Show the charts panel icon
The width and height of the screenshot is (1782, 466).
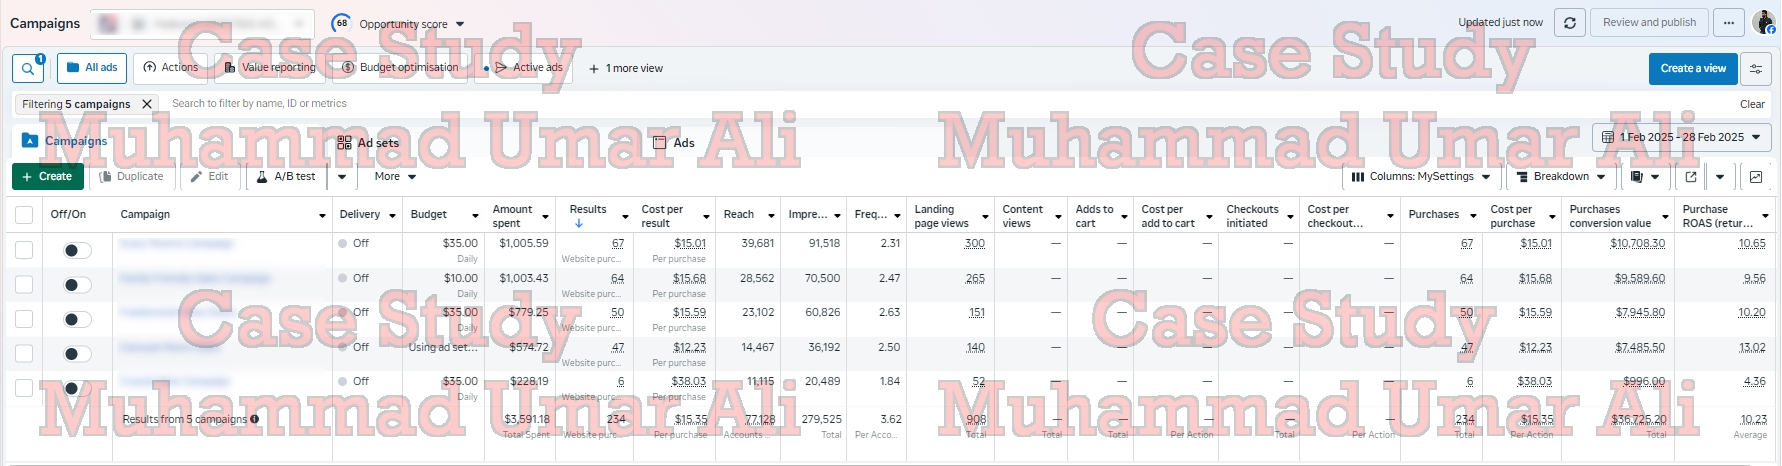click(x=1756, y=177)
